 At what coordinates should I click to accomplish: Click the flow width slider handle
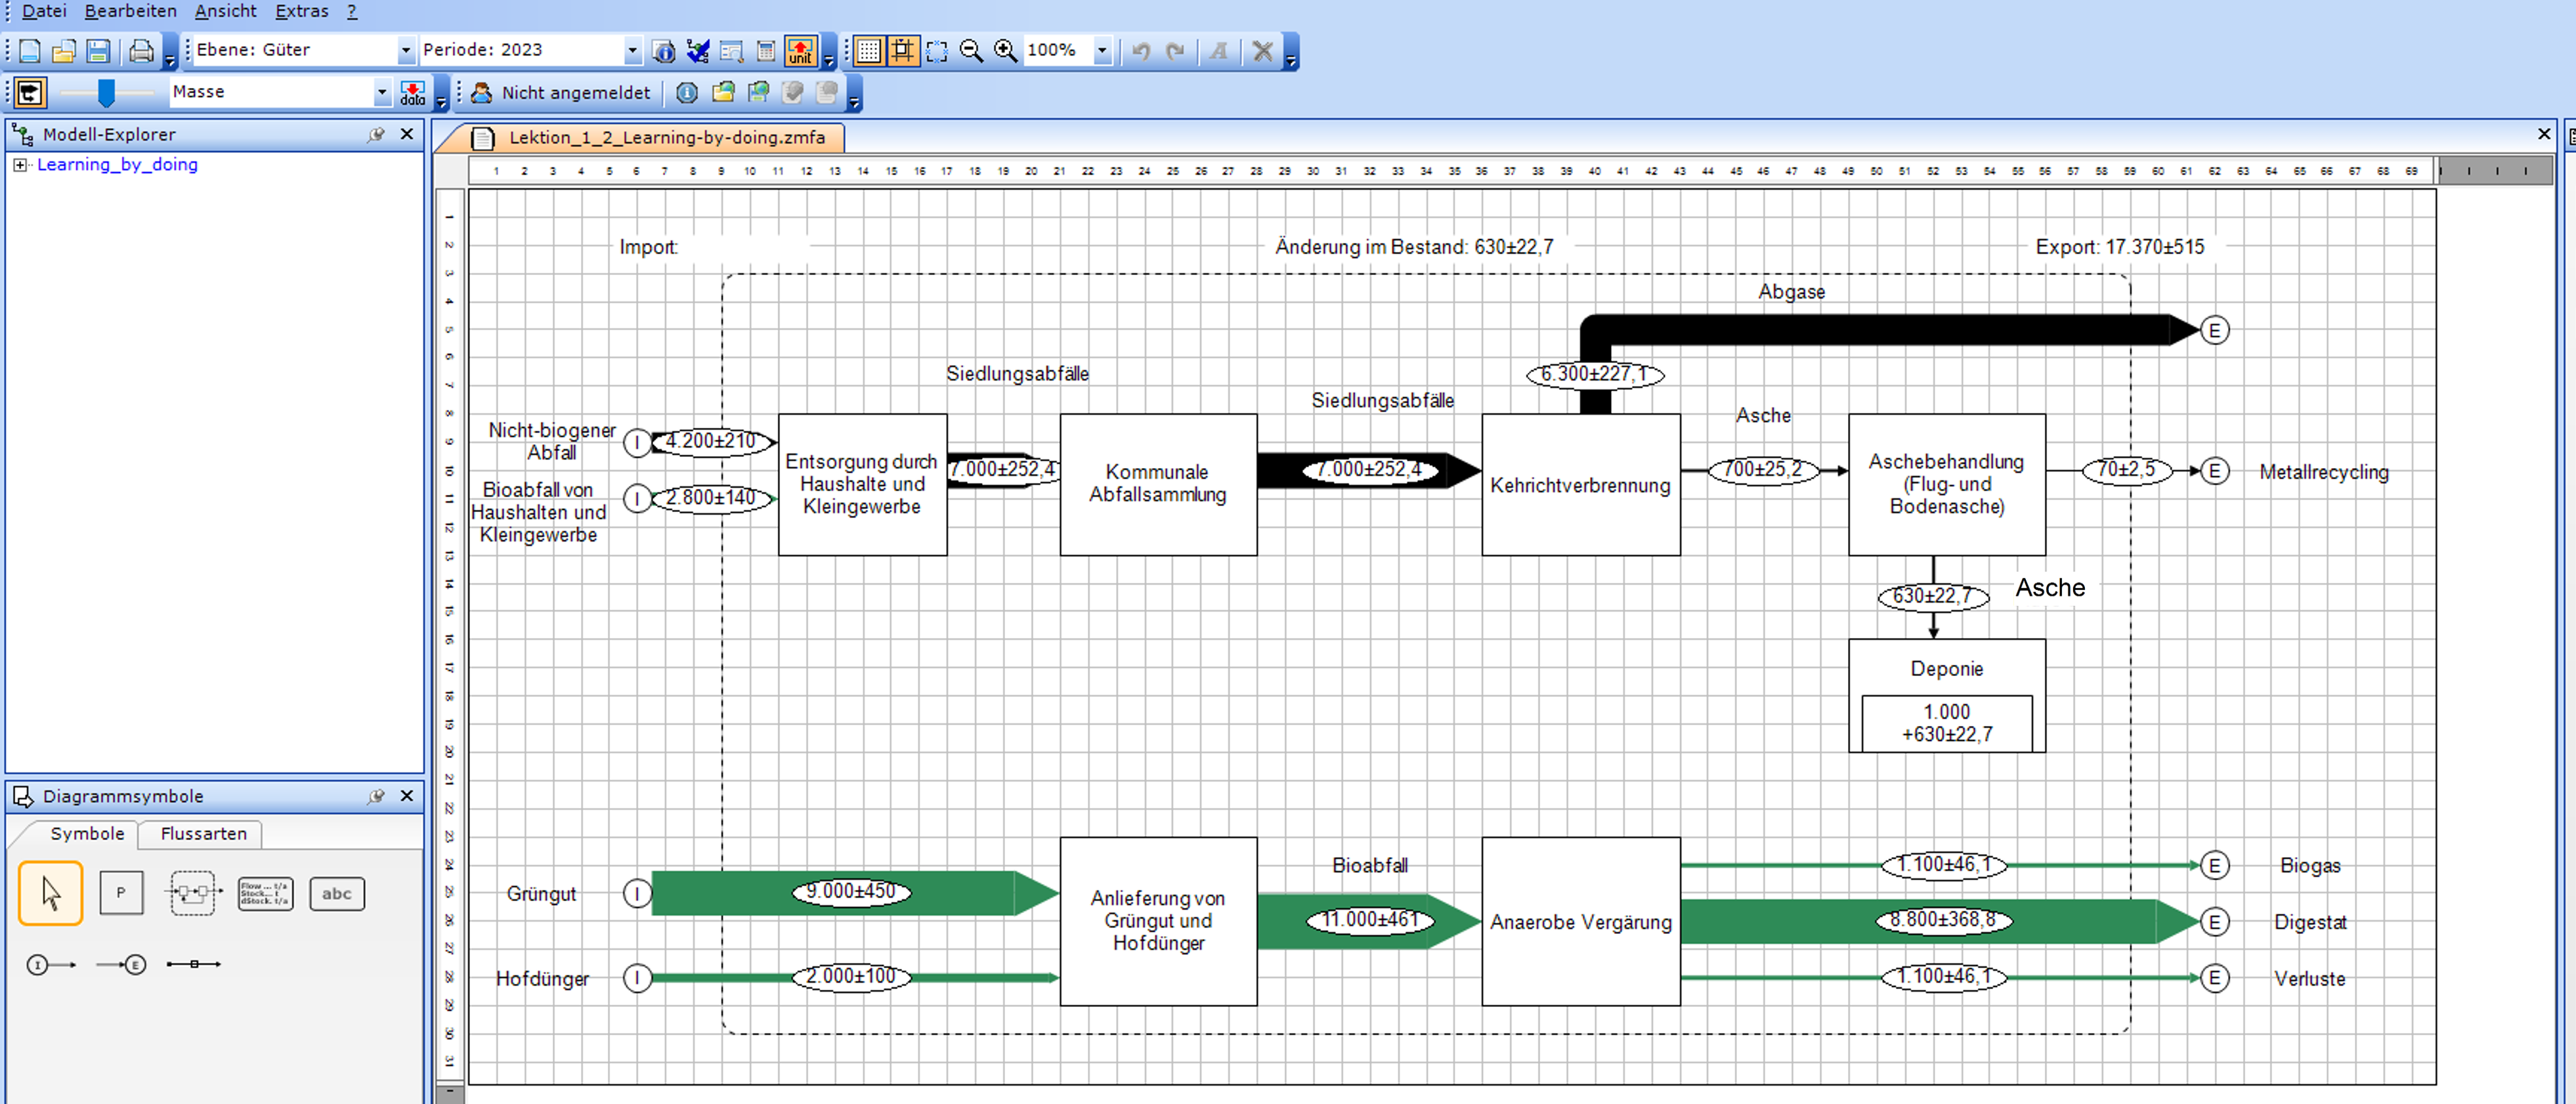tap(106, 93)
